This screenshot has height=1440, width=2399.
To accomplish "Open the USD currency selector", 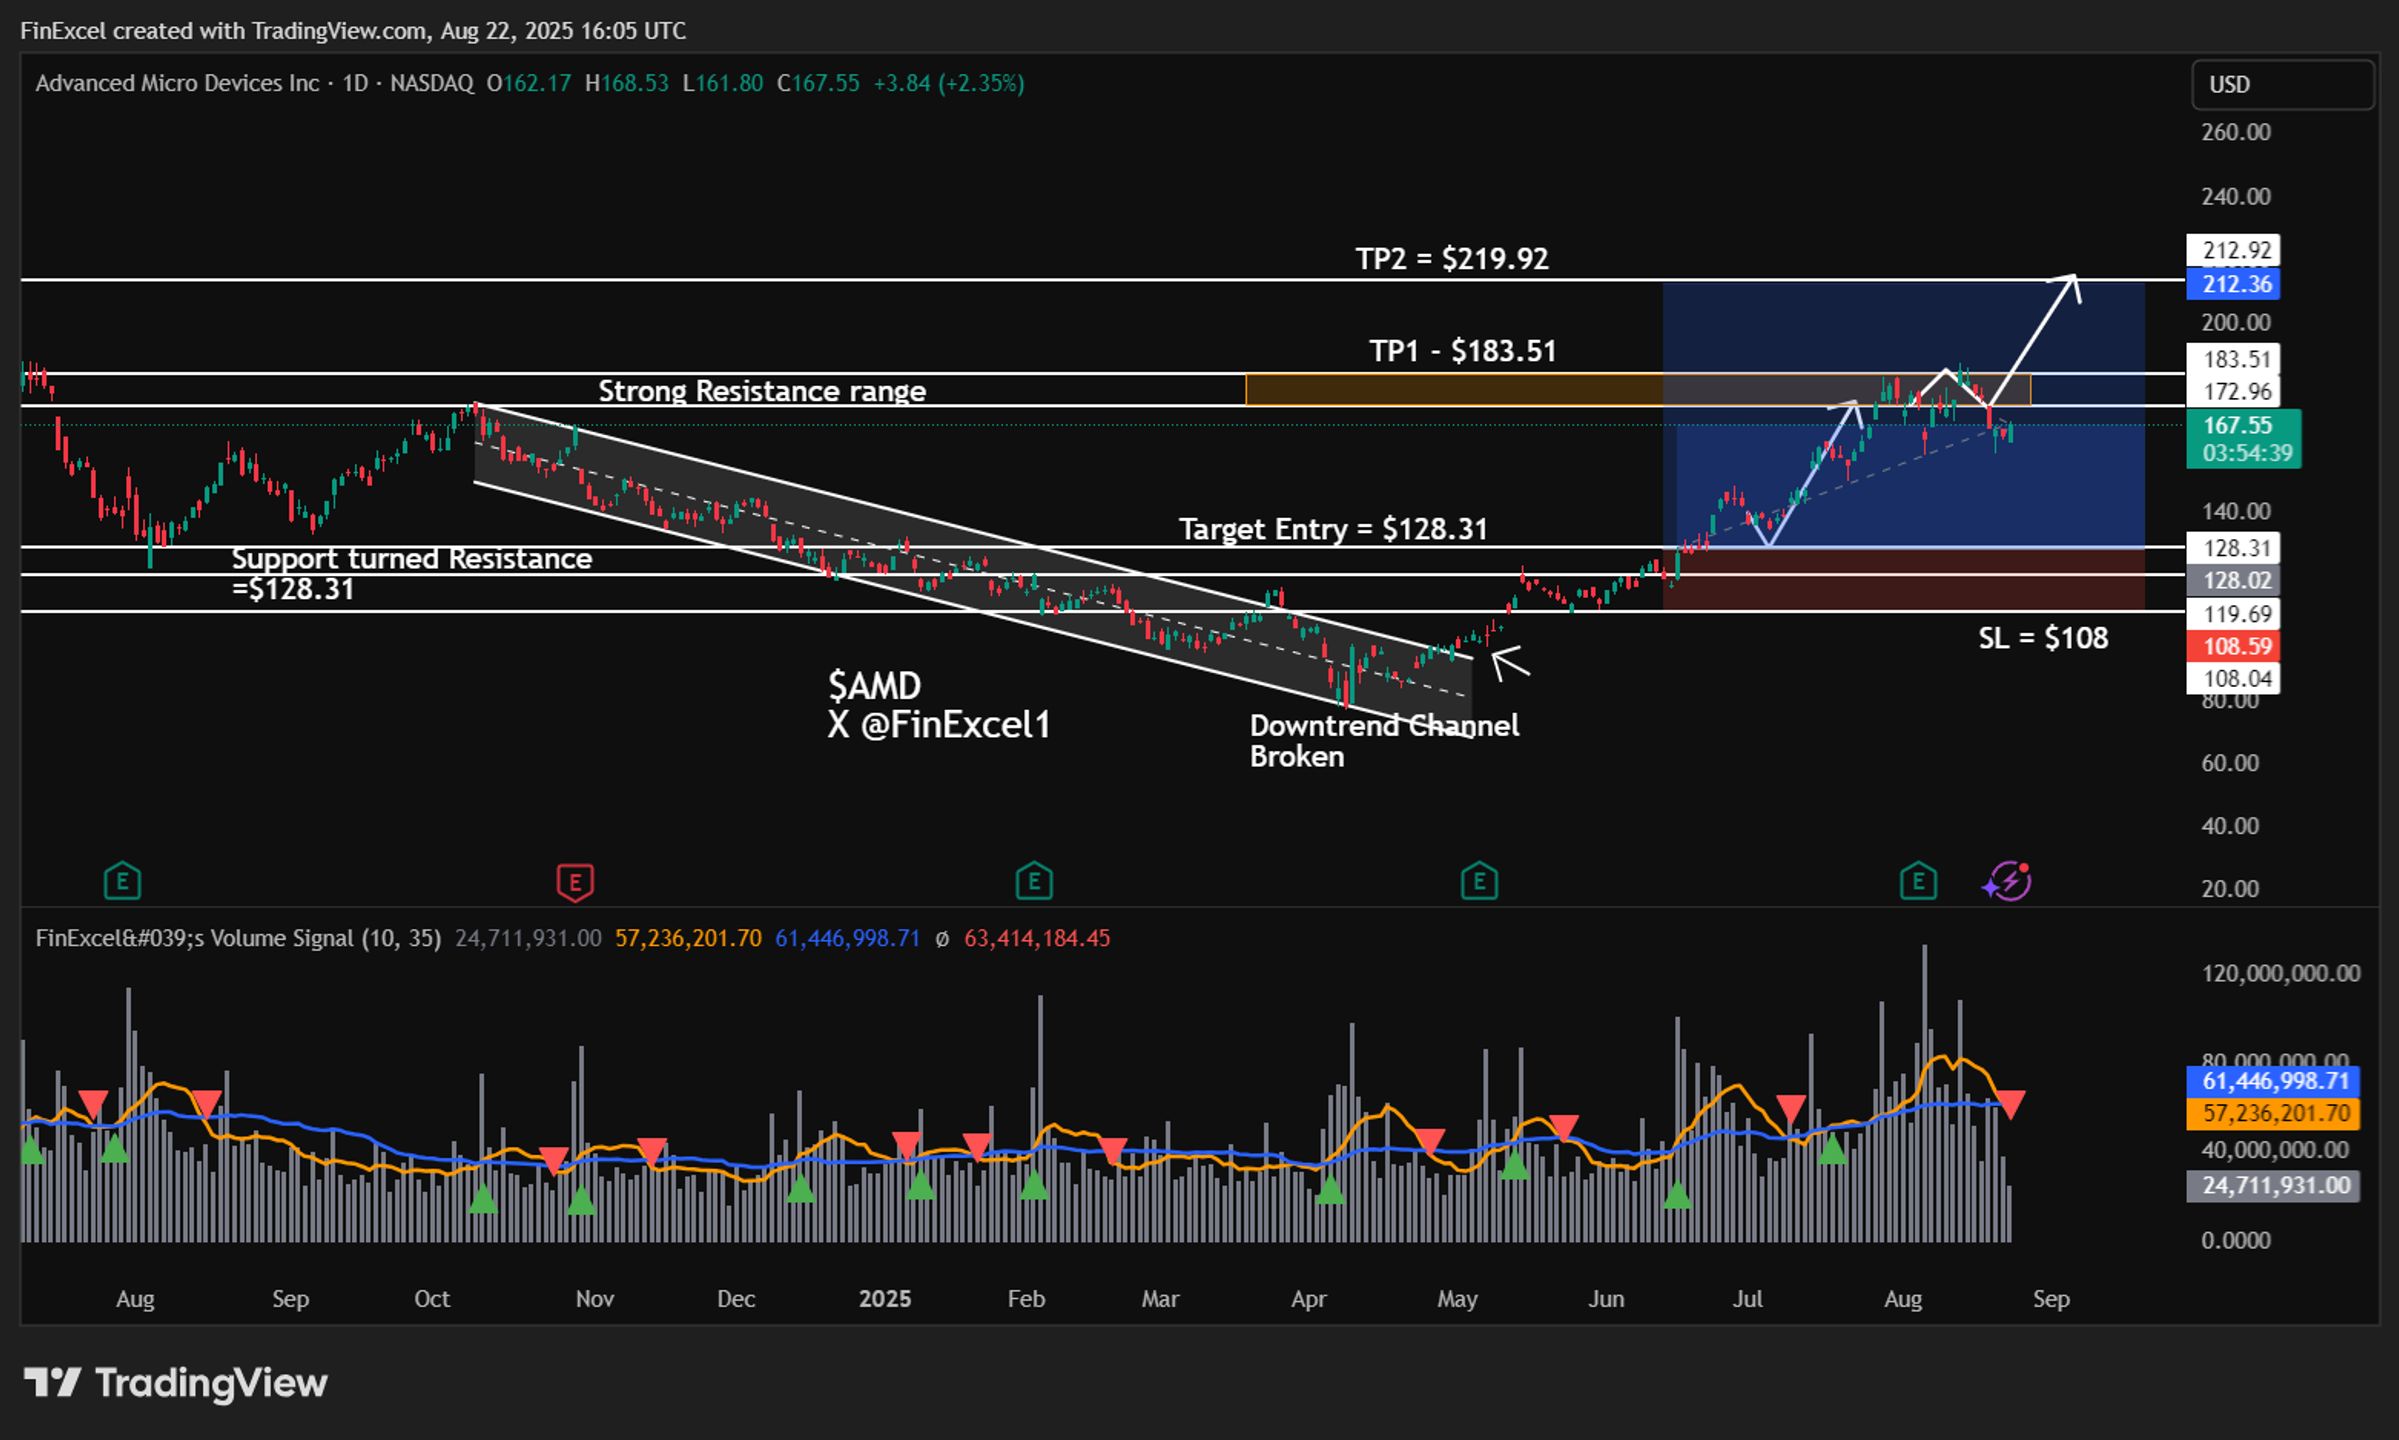I will pyautogui.click(x=2282, y=85).
